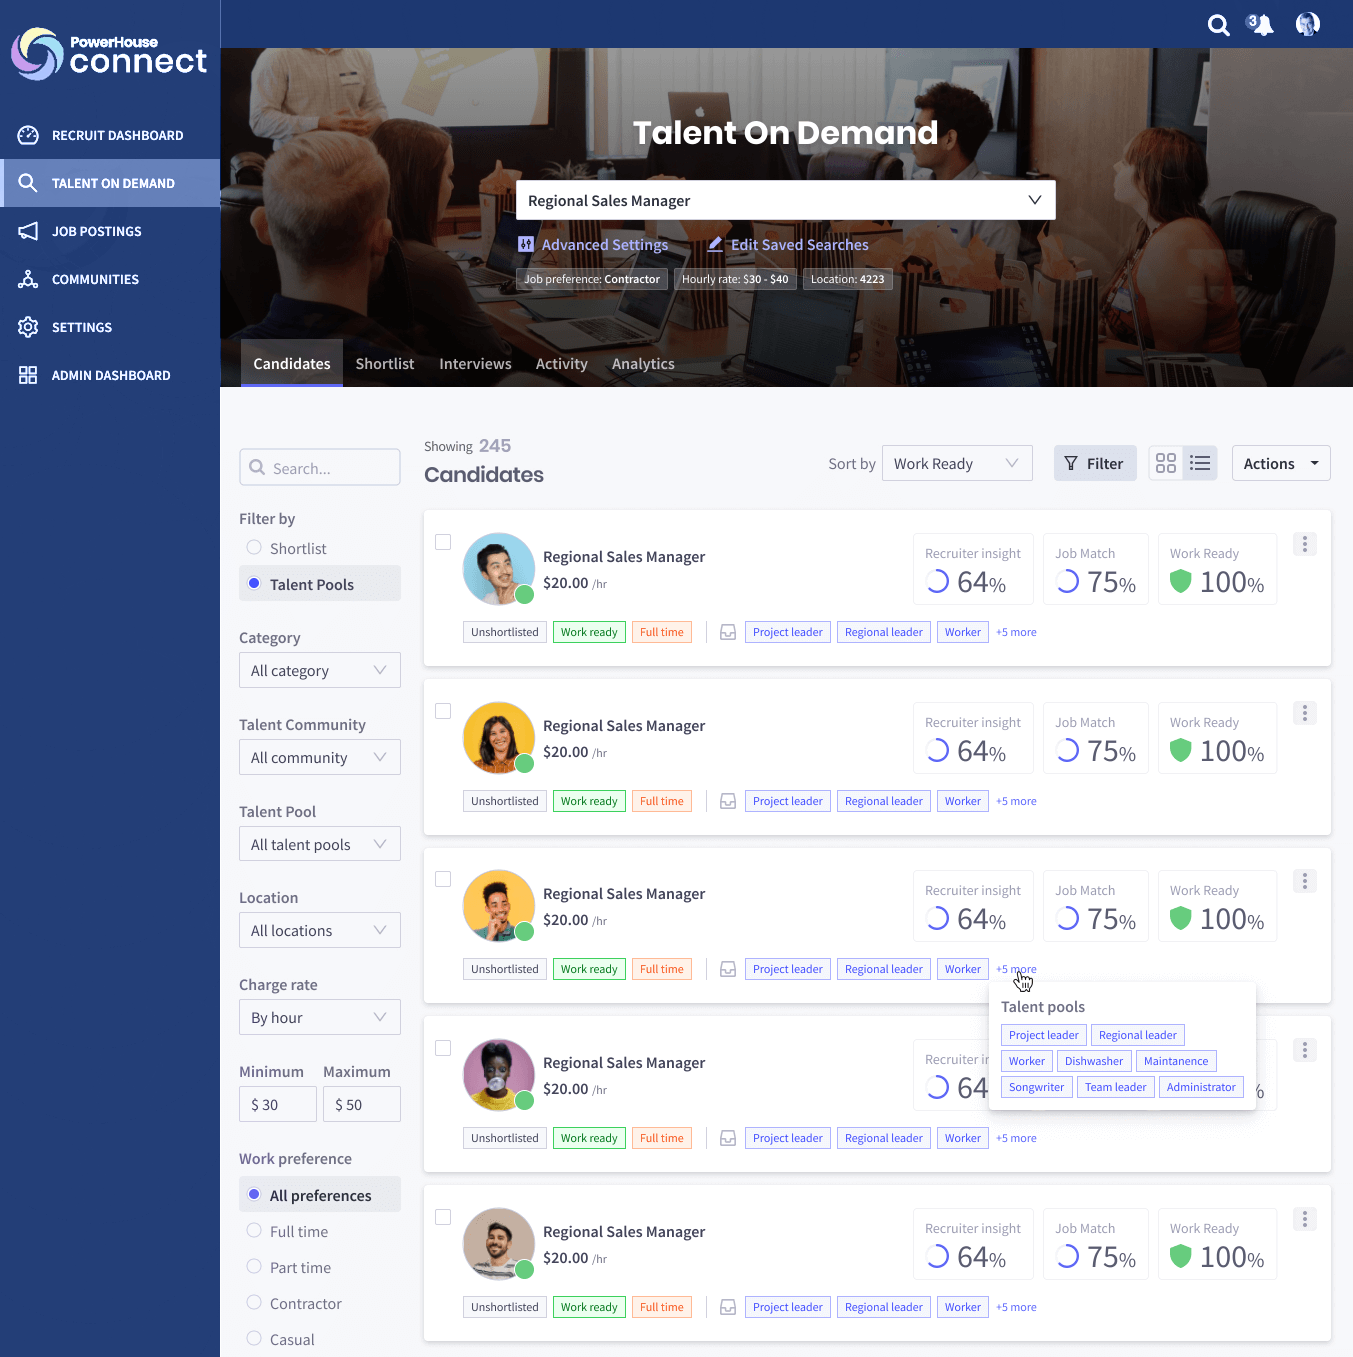Select the Shortlist filter radio button

click(x=254, y=548)
